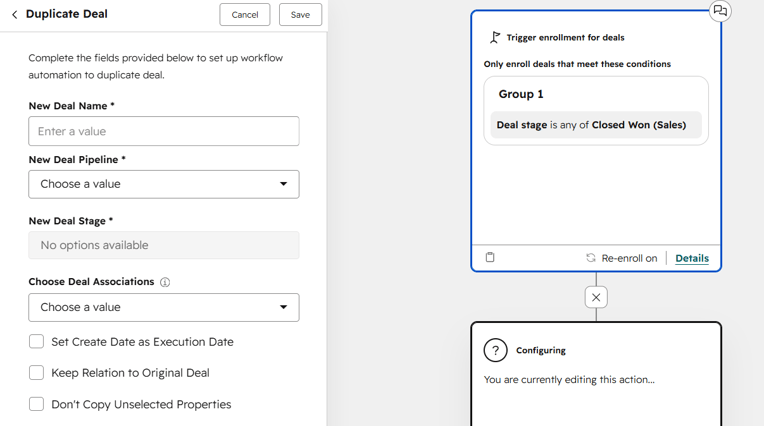Open the Details link in the trigger card
The image size is (764, 426).
(x=692, y=258)
